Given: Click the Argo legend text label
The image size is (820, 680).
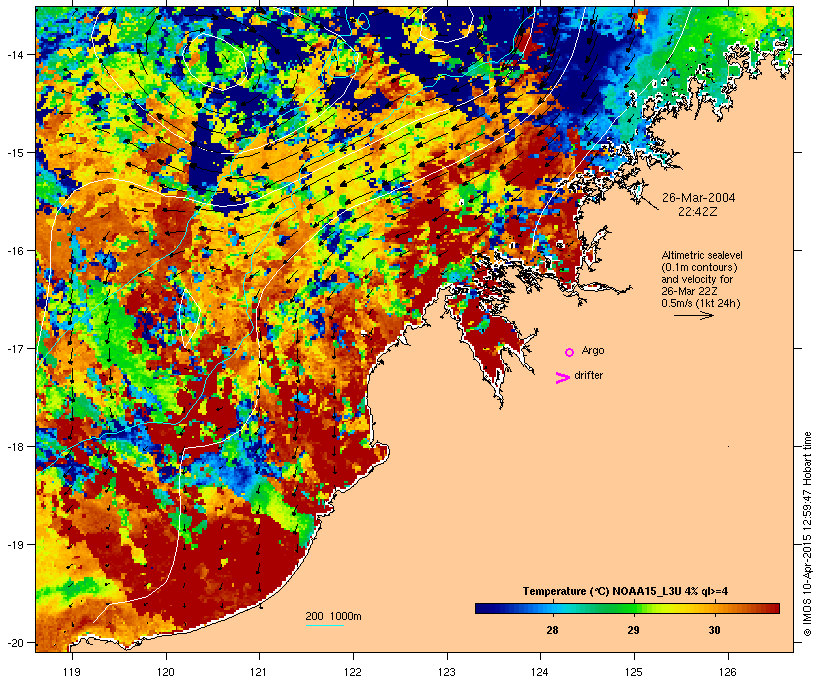Looking at the screenshot, I should click(593, 350).
